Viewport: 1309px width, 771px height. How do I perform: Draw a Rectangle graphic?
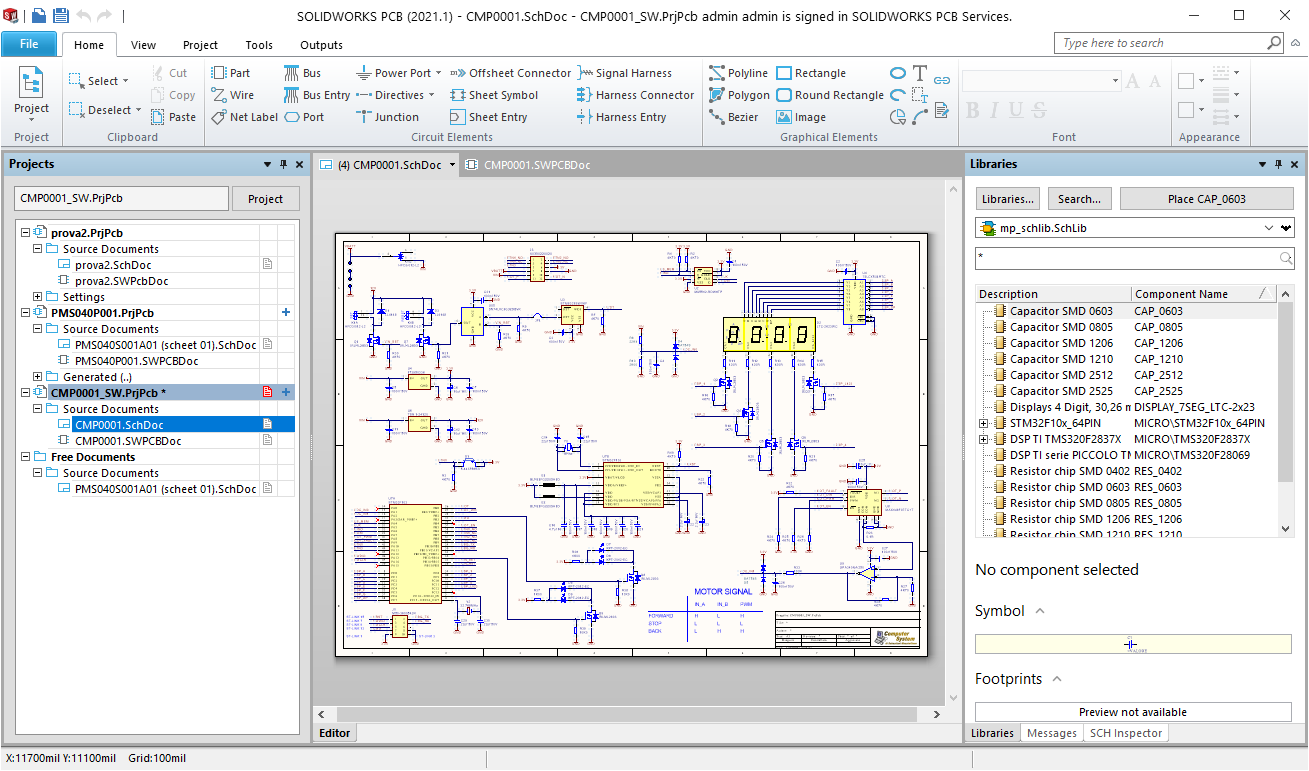pos(811,73)
